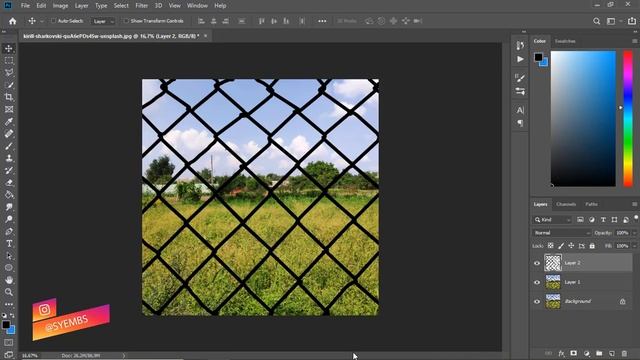Image resolution: width=640 pixels, height=360 pixels.
Task: Select the Move tool
Action: [9, 49]
